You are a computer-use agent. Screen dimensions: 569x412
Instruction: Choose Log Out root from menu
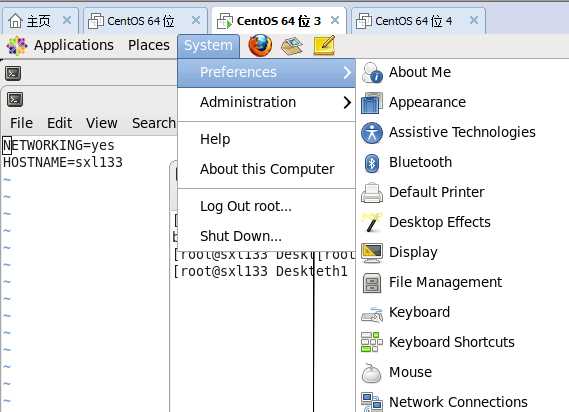[x=246, y=206]
